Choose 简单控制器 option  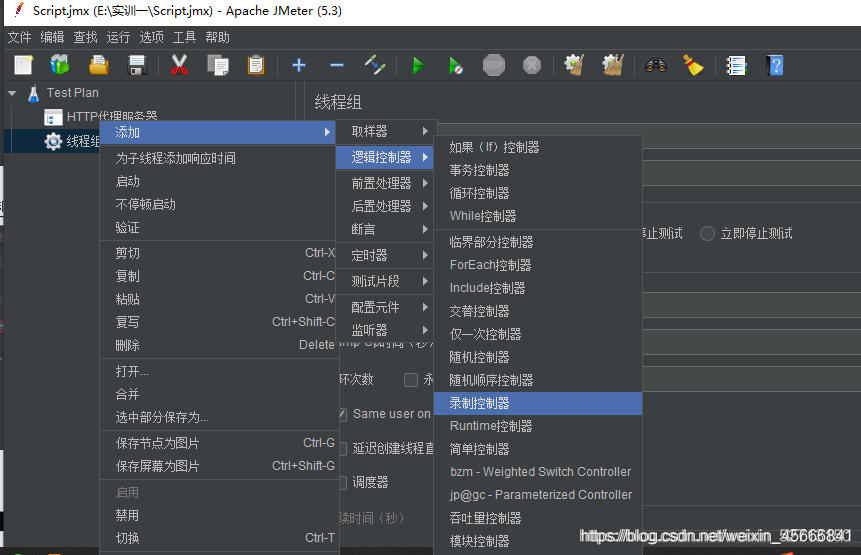point(538,450)
